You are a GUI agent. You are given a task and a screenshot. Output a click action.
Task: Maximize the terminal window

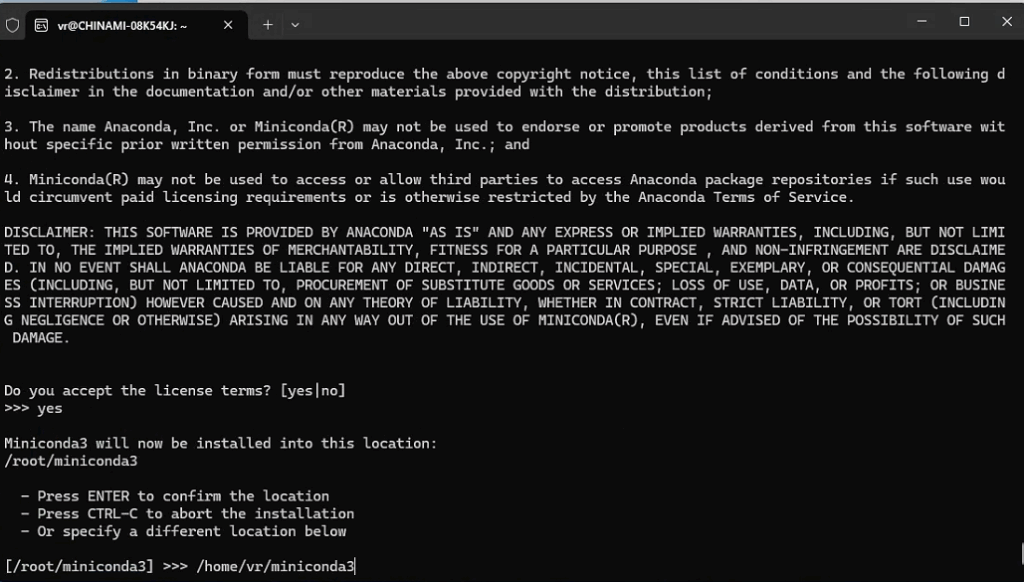[964, 21]
